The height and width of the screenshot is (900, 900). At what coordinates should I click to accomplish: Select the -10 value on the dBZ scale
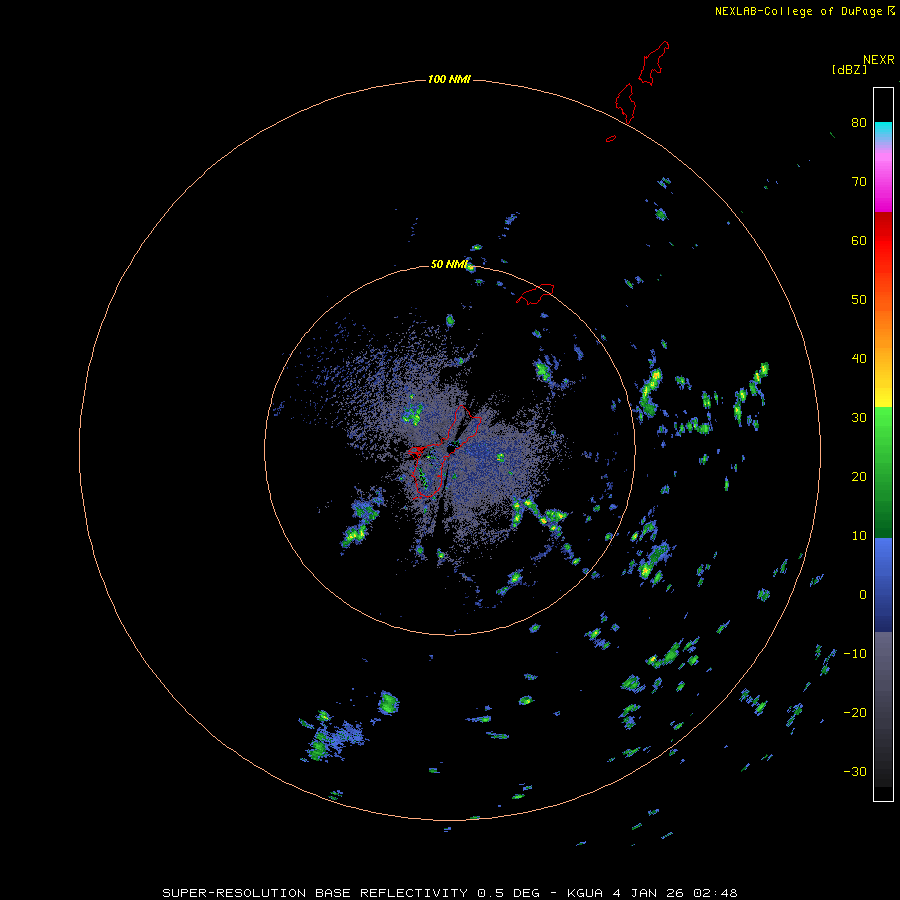click(x=855, y=654)
